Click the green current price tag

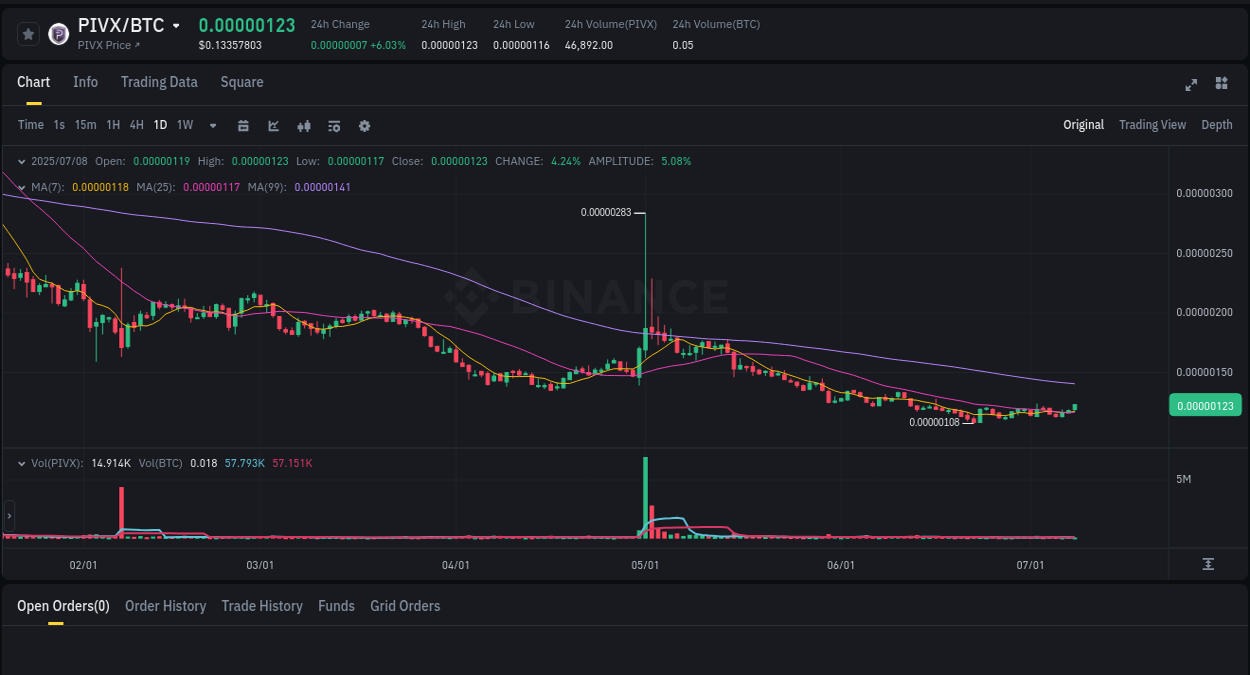1205,405
